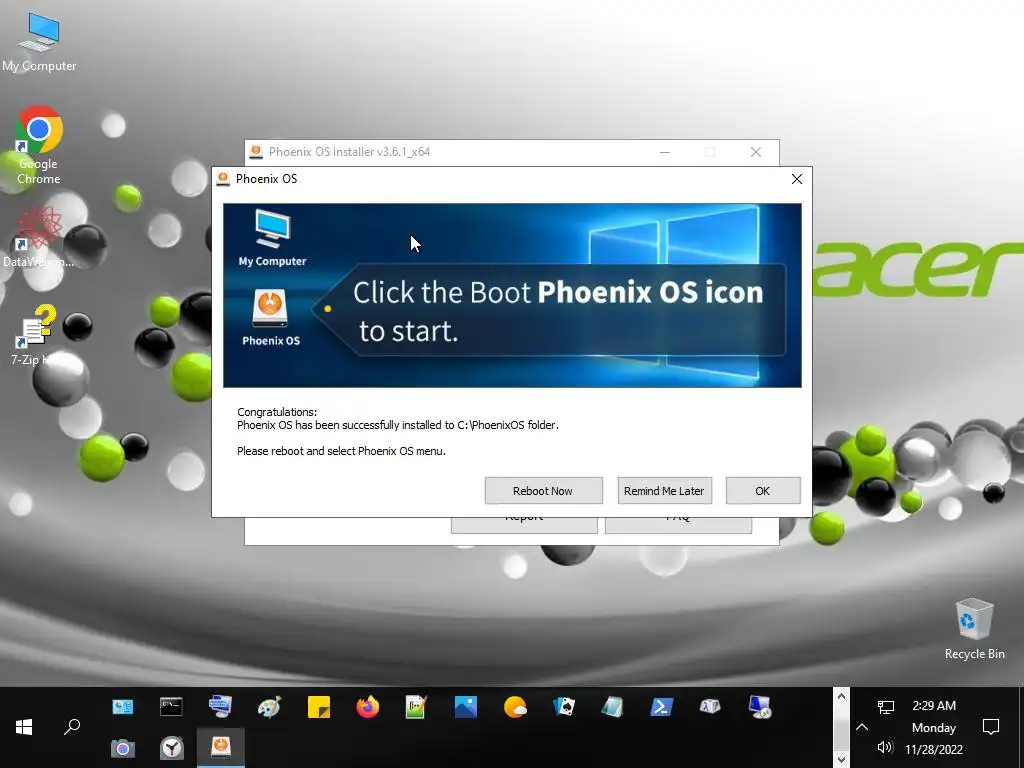Launch Google Chrome from desktop

point(39,145)
